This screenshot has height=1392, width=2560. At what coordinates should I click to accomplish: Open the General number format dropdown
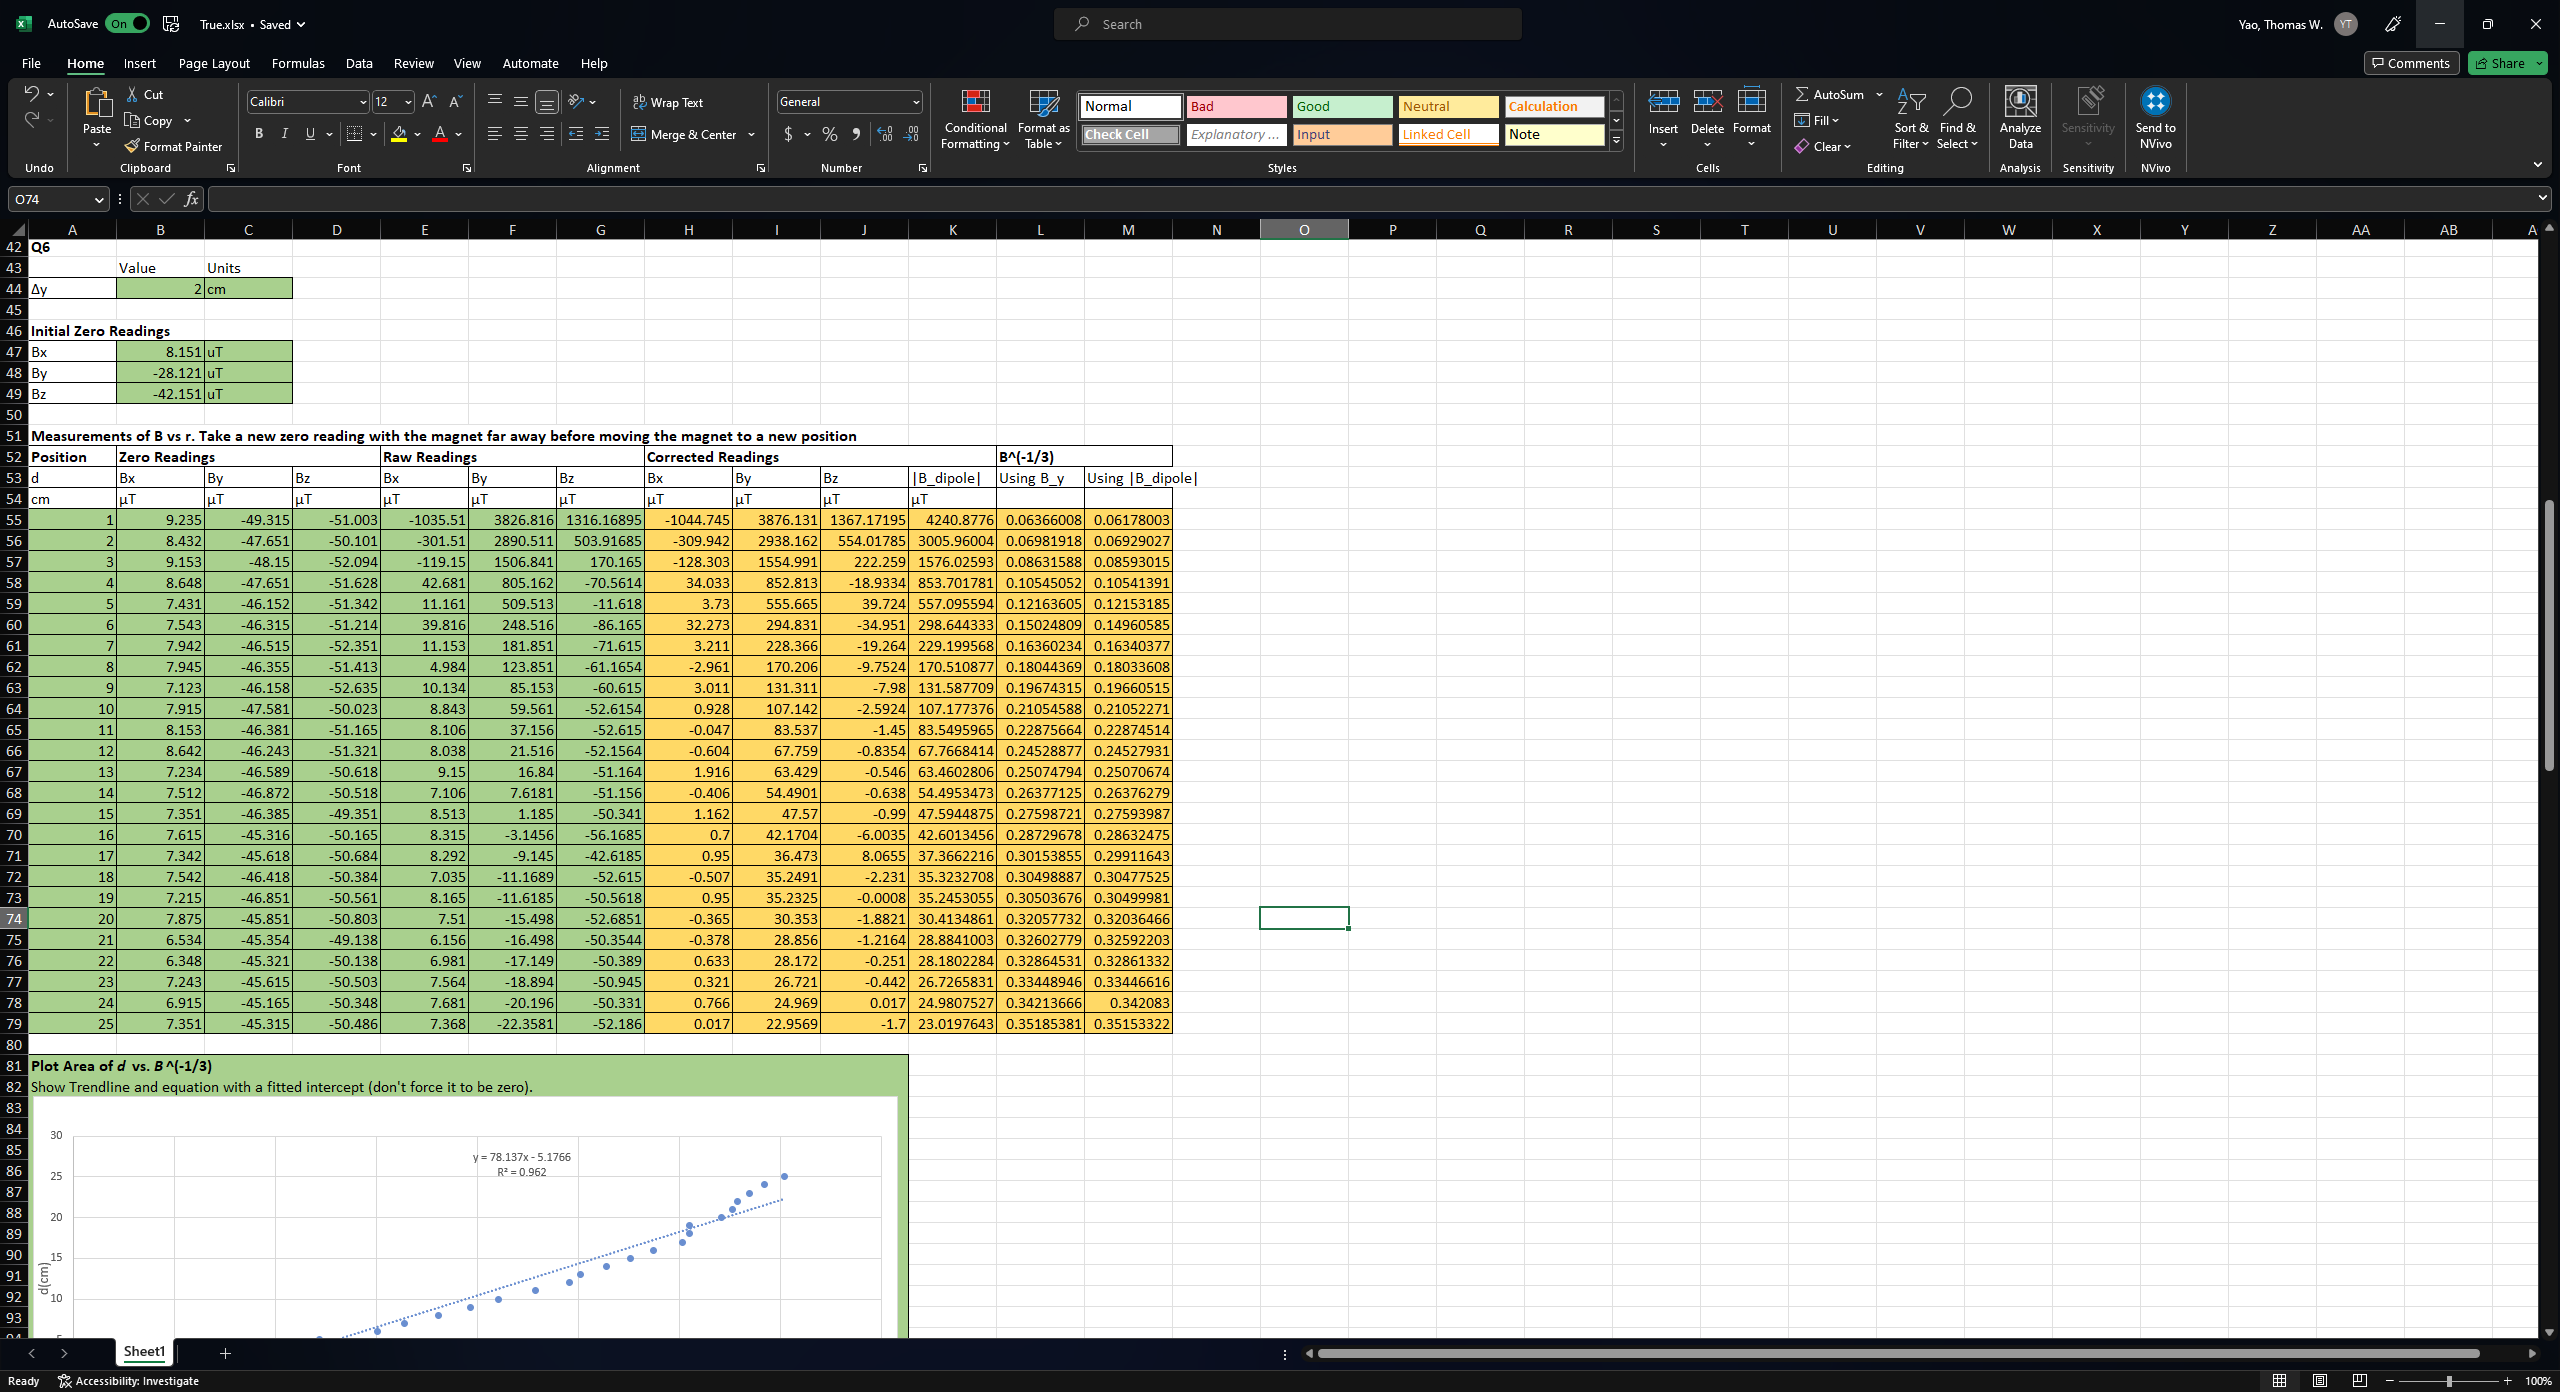pyautogui.click(x=915, y=102)
